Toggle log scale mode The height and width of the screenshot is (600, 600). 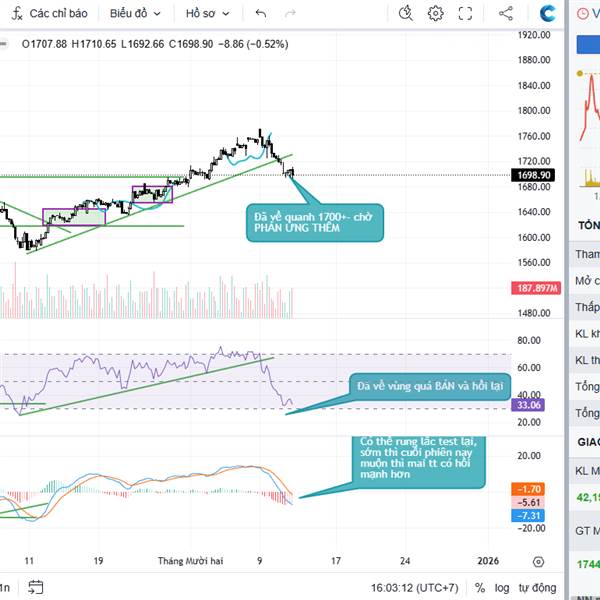pyautogui.click(x=501, y=587)
